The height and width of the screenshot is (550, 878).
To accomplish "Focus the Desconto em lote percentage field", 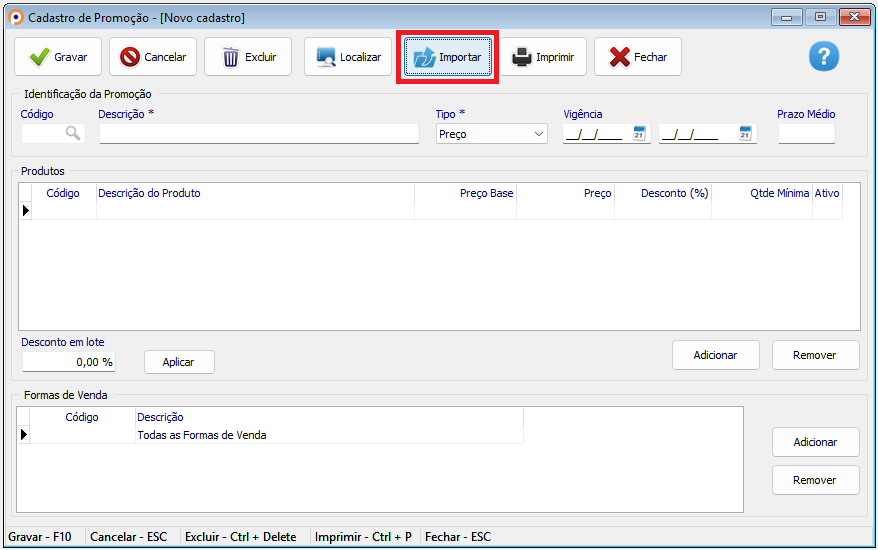I will [x=68, y=362].
